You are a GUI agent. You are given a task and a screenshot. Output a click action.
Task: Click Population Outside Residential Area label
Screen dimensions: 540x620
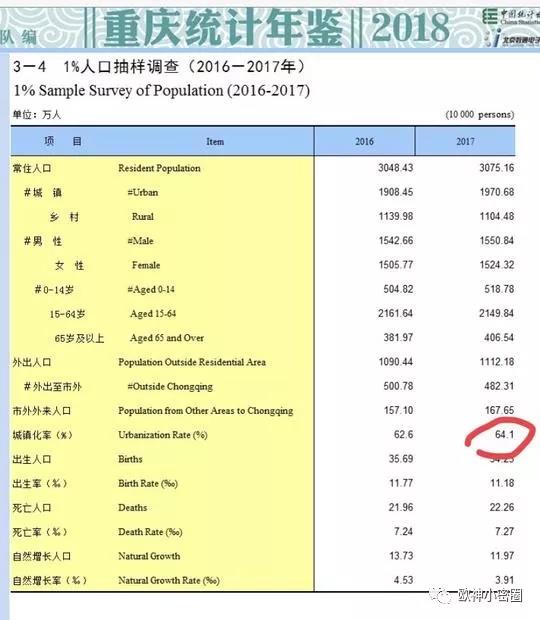[x=192, y=362]
